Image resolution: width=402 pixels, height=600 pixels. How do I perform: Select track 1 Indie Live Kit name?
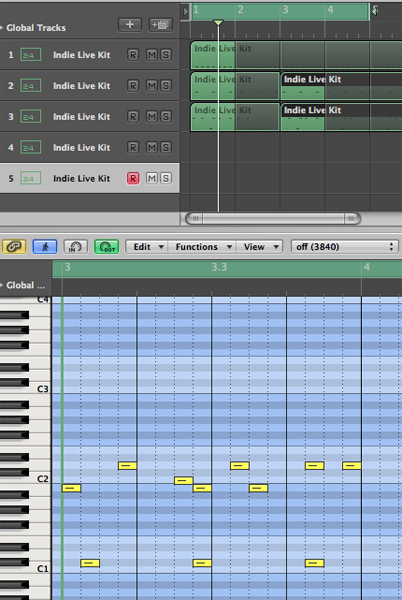81,55
